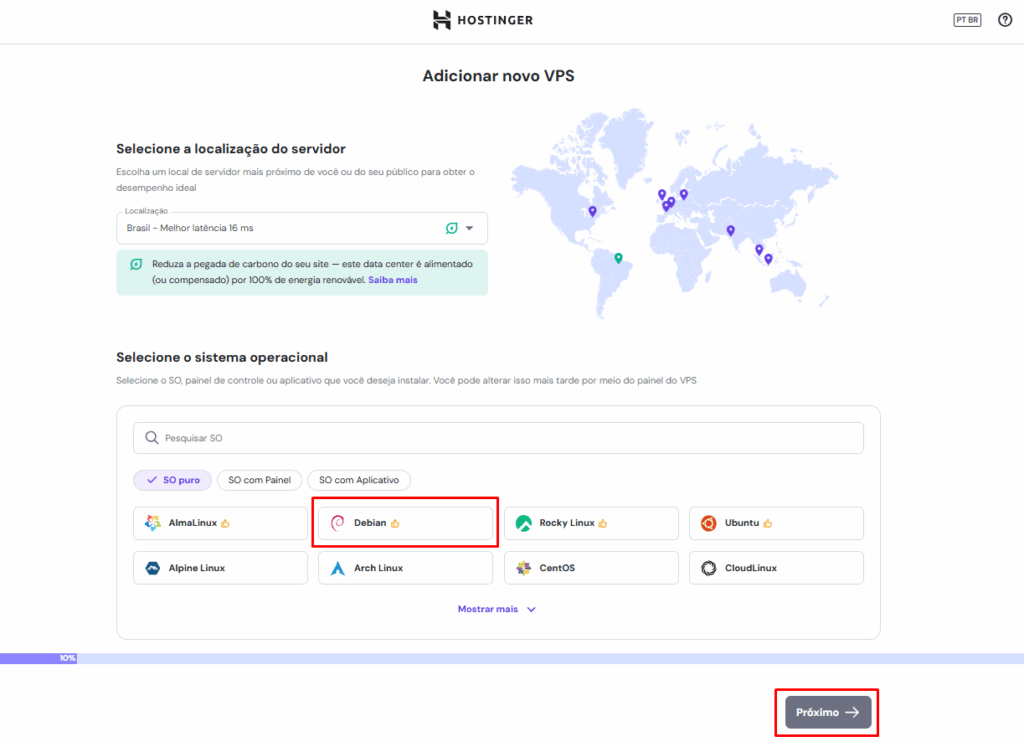The height and width of the screenshot is (747, 1024).
Task: Click the North America pin on the map
Action: coord(592,212)
